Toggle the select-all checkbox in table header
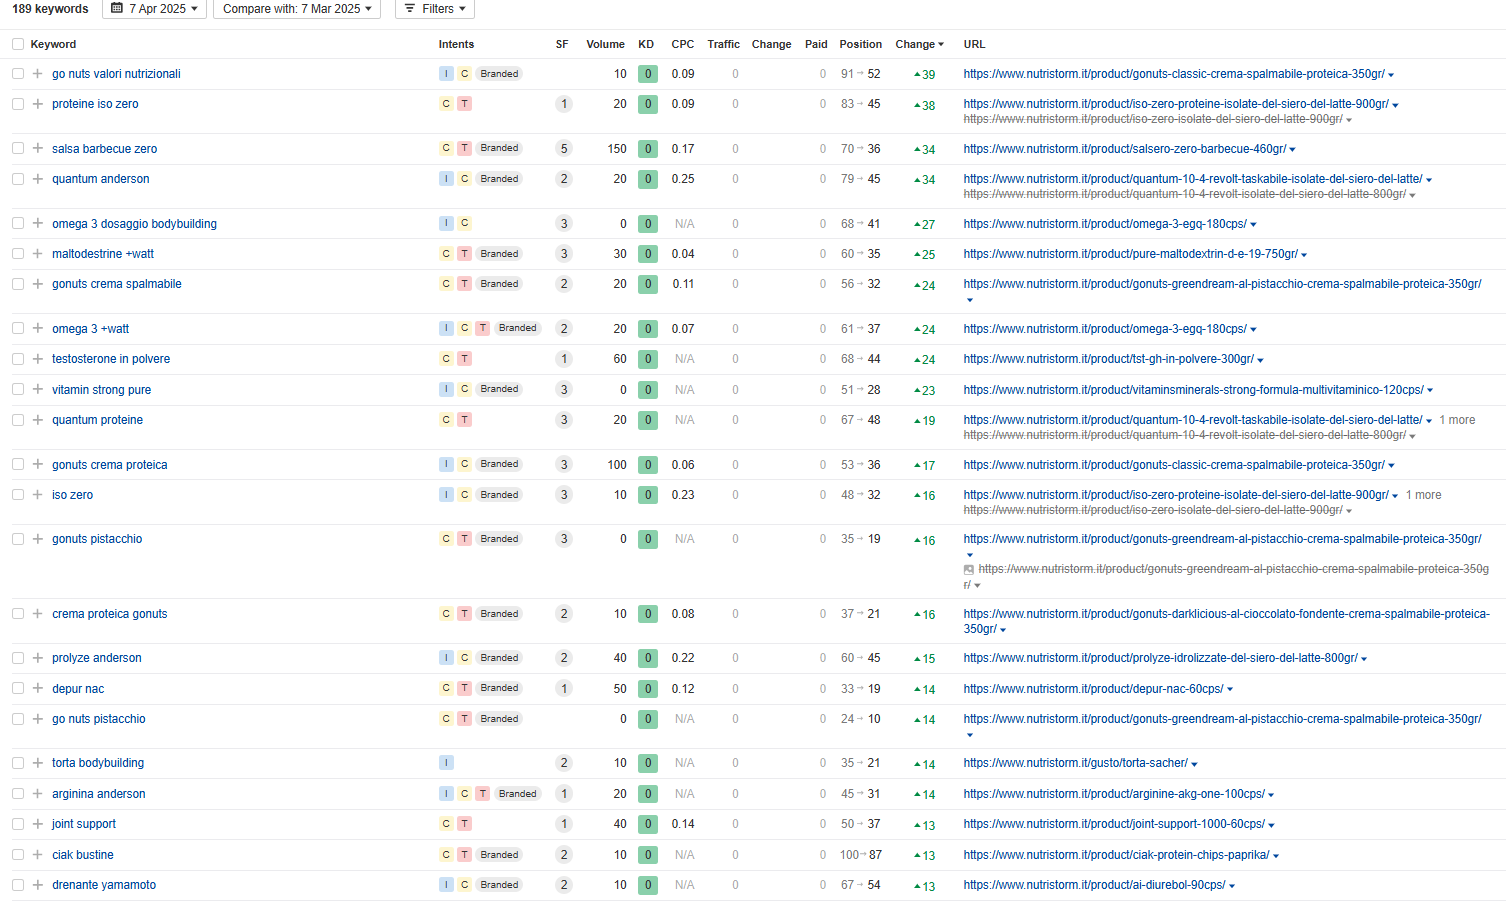1506x901 pixels. 18,44
